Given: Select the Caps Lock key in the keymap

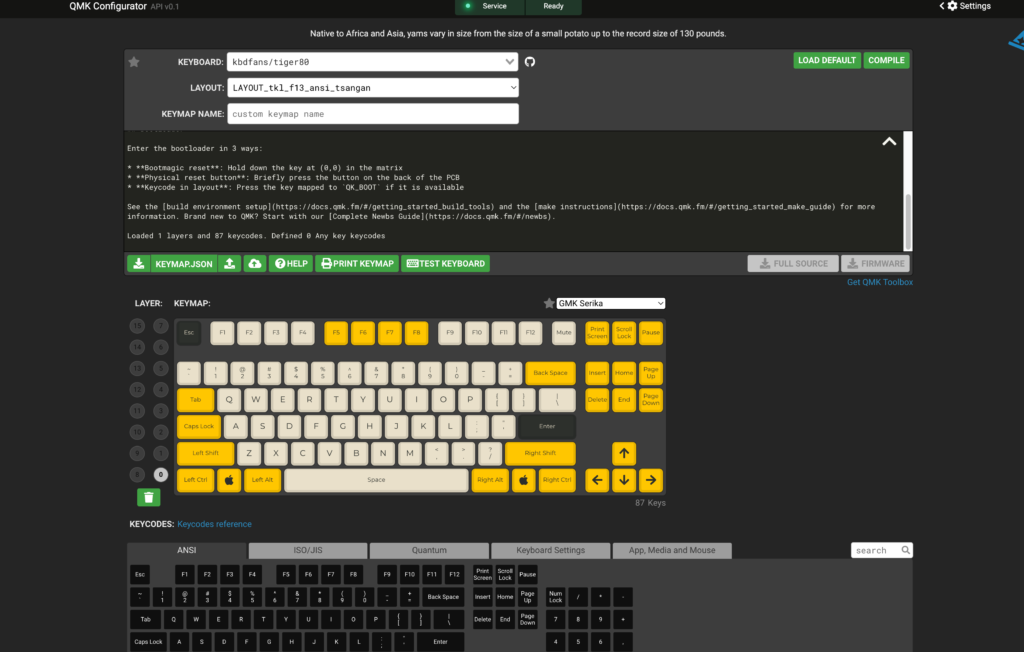Looking at the screenshot, I should click(x=199, y=427).
